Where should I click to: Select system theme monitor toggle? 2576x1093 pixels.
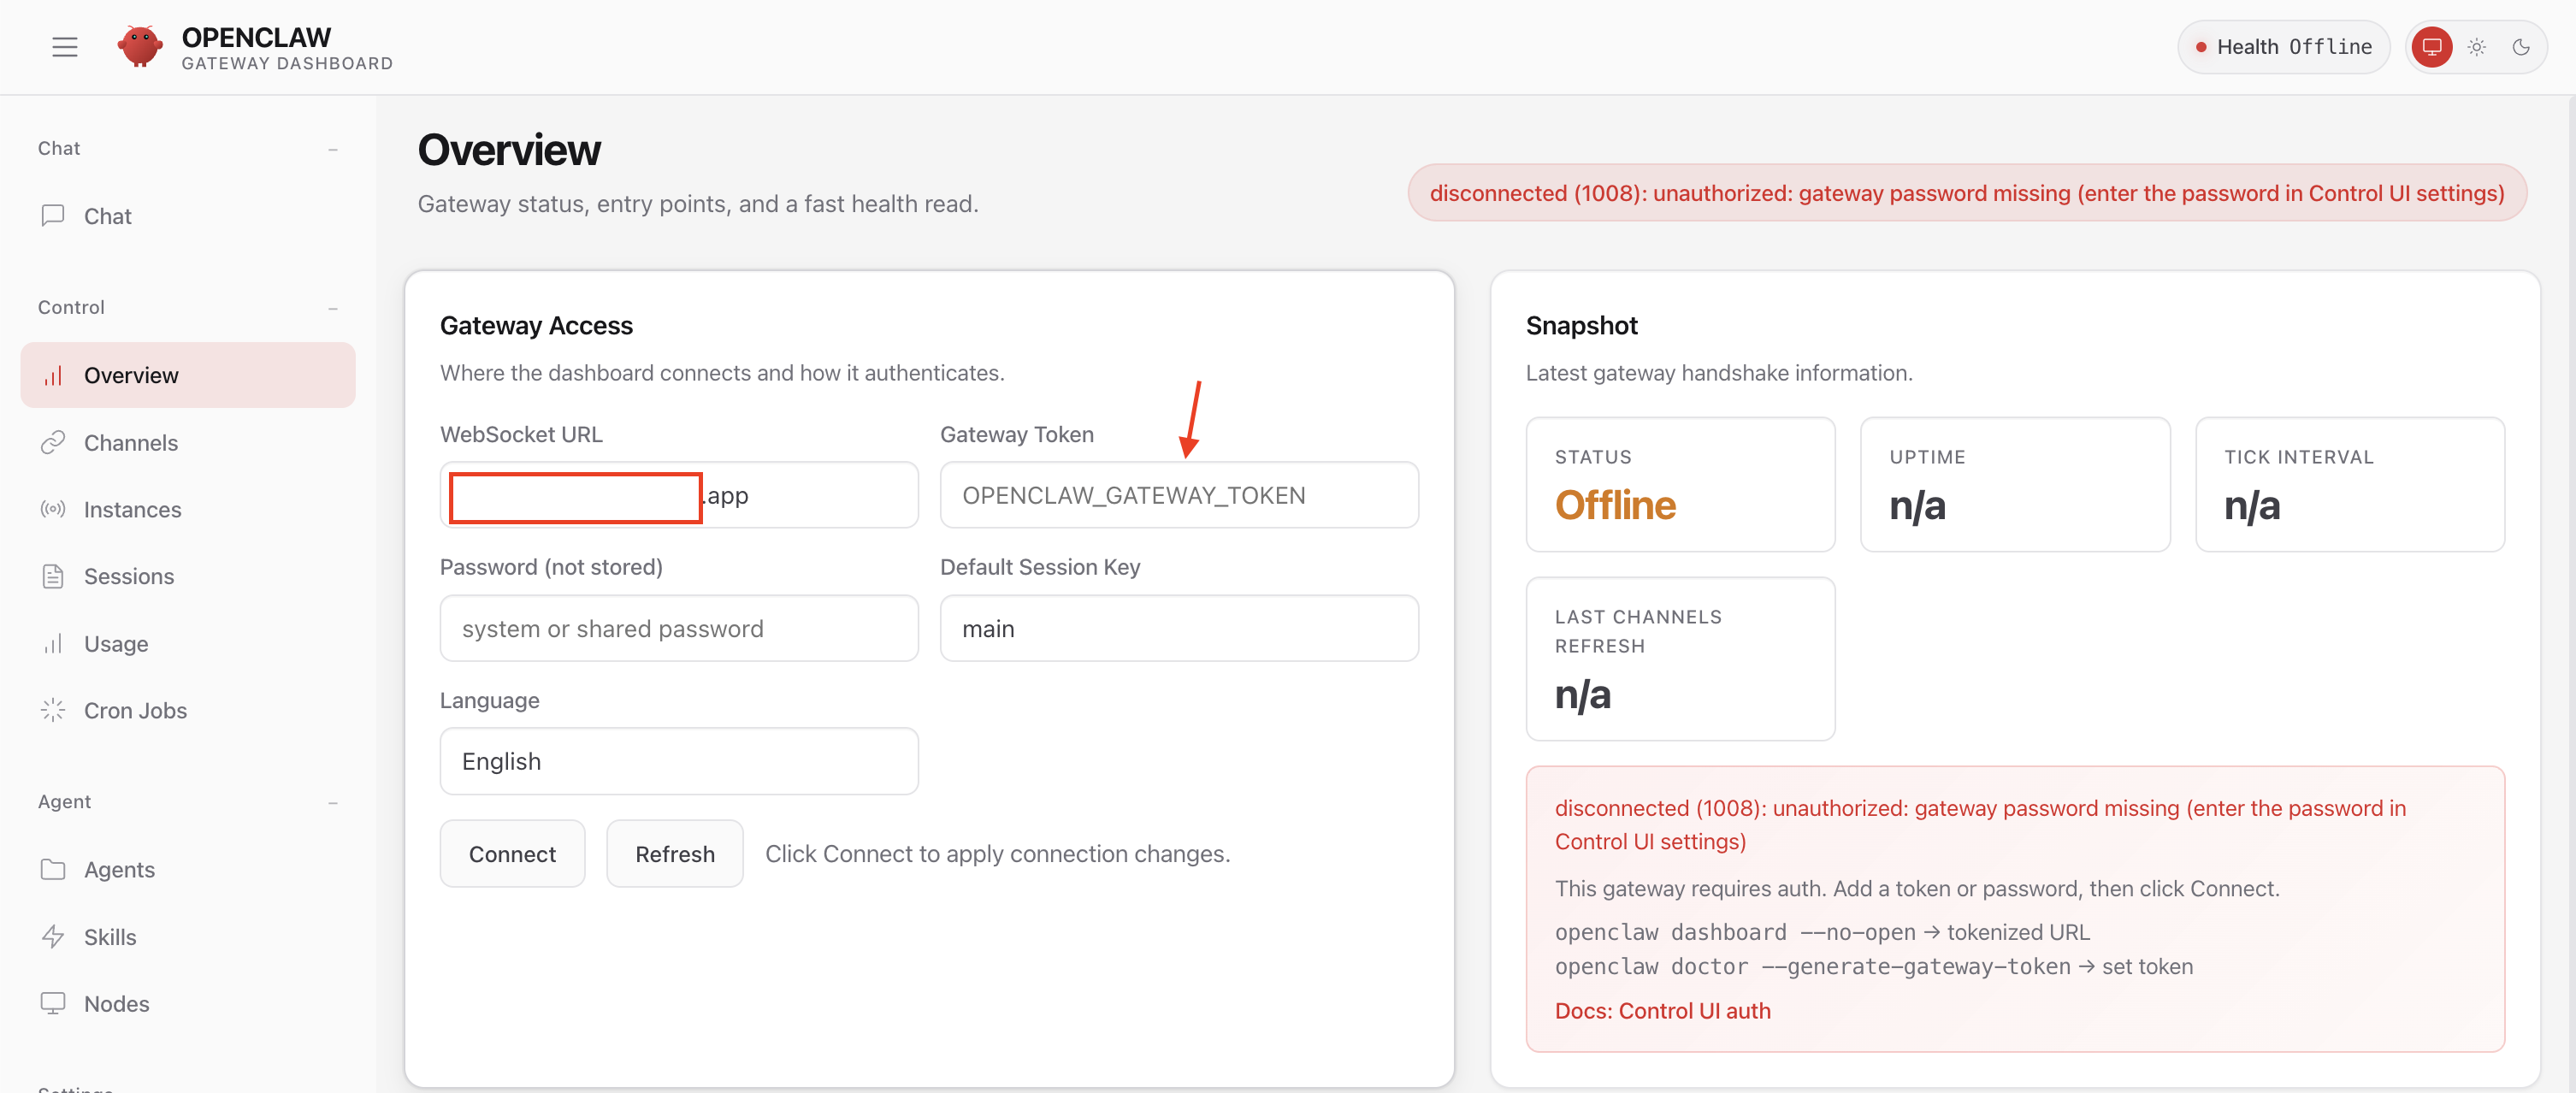pos(2431,47)
